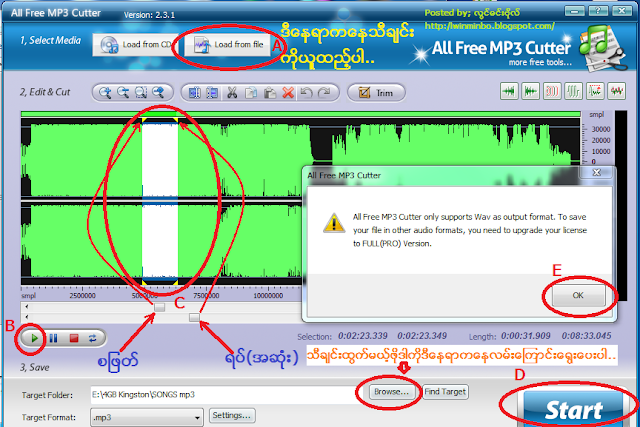Click the Load from file button
The width and height of the screenshot is (640, 427).
pyautogui.click(x=227, y=45)
